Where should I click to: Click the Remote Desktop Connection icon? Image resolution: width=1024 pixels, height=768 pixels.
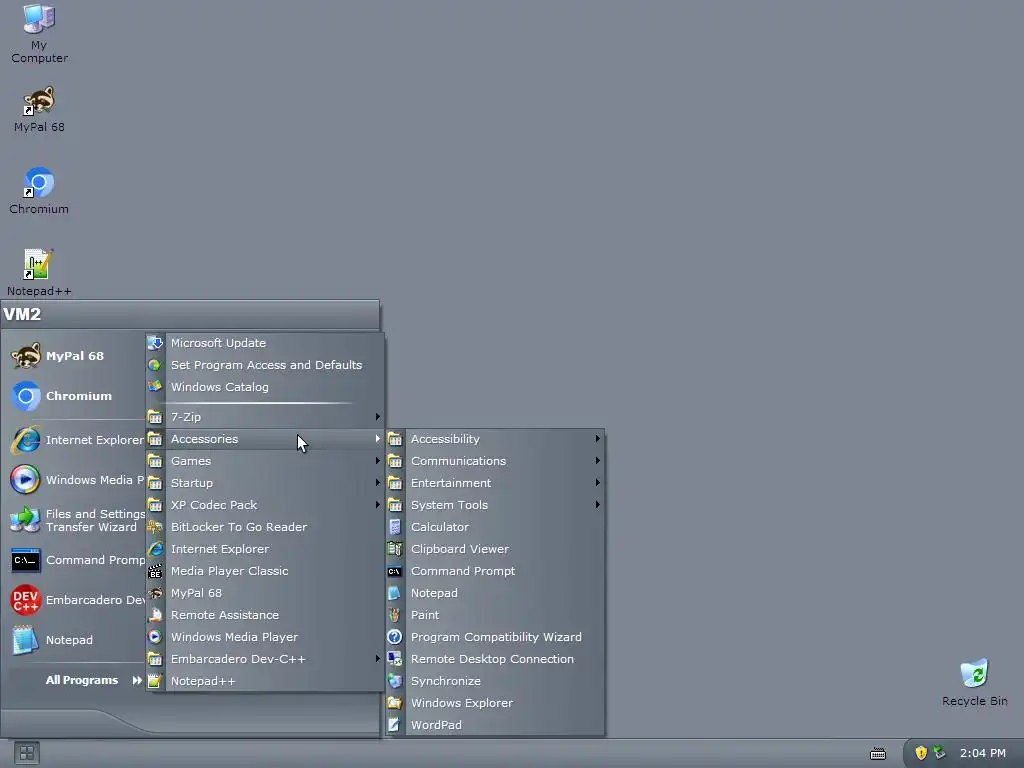click(x=394, y=659)
